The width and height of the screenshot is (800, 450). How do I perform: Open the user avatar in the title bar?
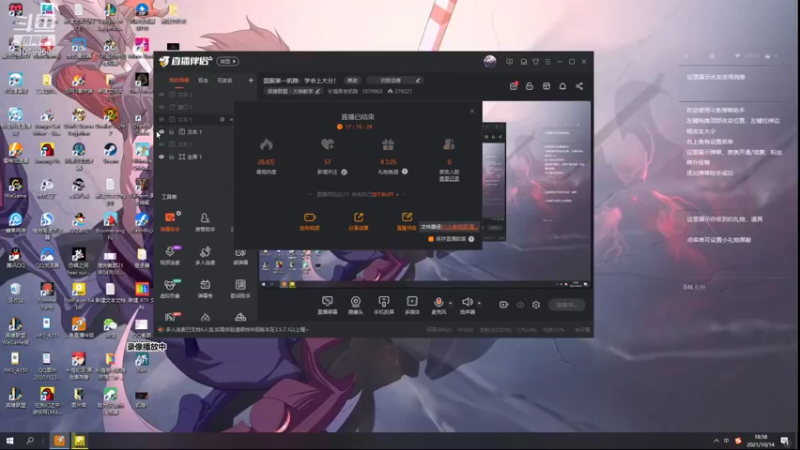pyautogui.click(x=490, y=62)
